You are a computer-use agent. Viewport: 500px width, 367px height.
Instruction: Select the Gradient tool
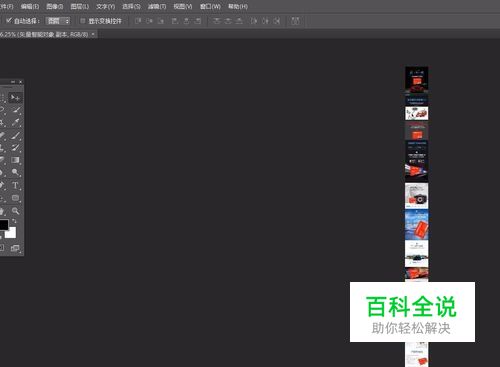click(15, 160)
